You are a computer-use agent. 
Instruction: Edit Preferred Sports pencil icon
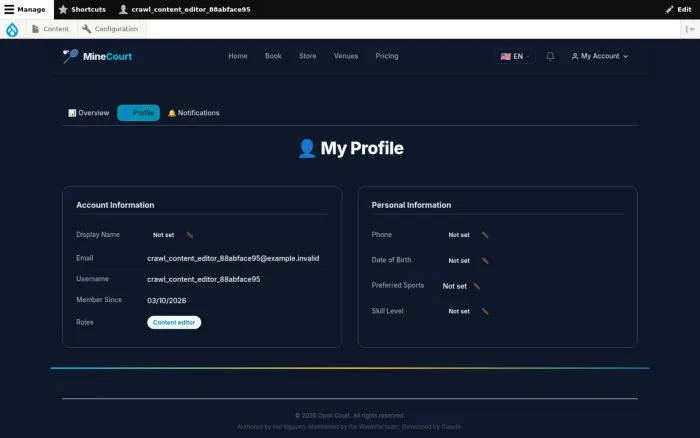coord(476,286)
